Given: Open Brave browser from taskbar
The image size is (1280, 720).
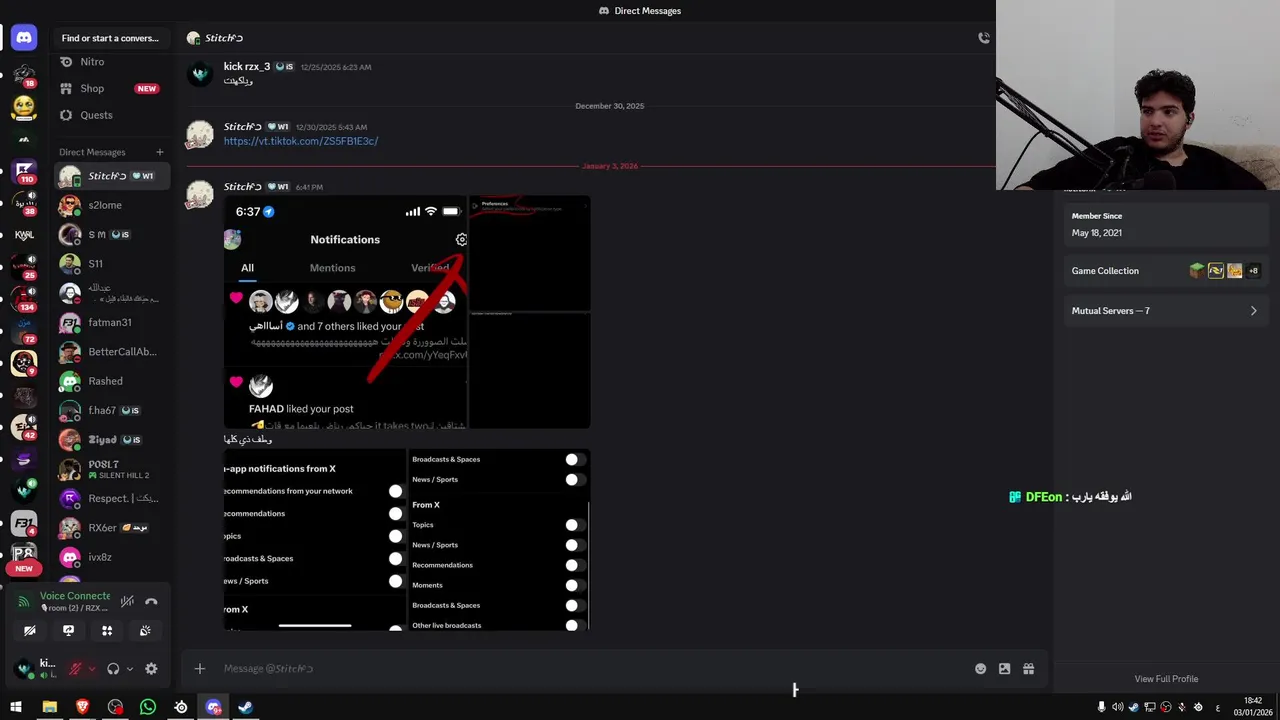Looking at the screenshot, I should (x=83, y=707).
